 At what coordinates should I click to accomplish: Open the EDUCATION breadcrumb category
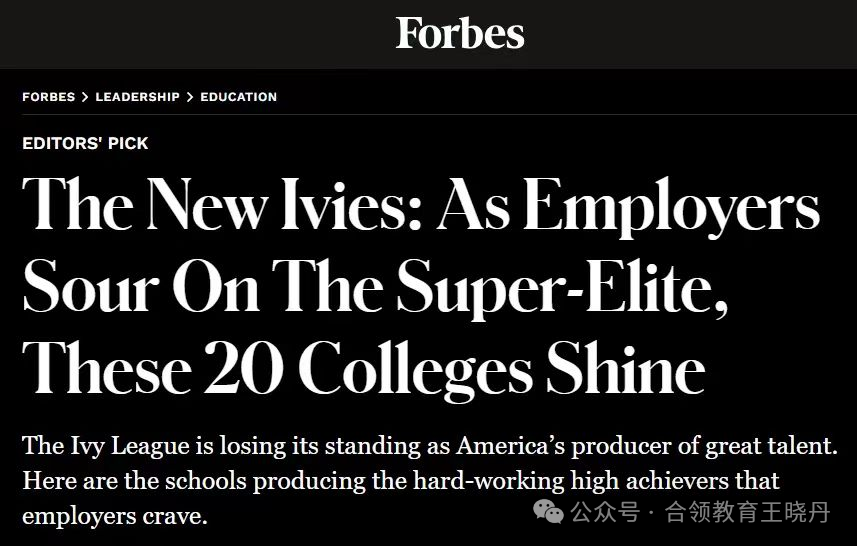coord(239,97)
